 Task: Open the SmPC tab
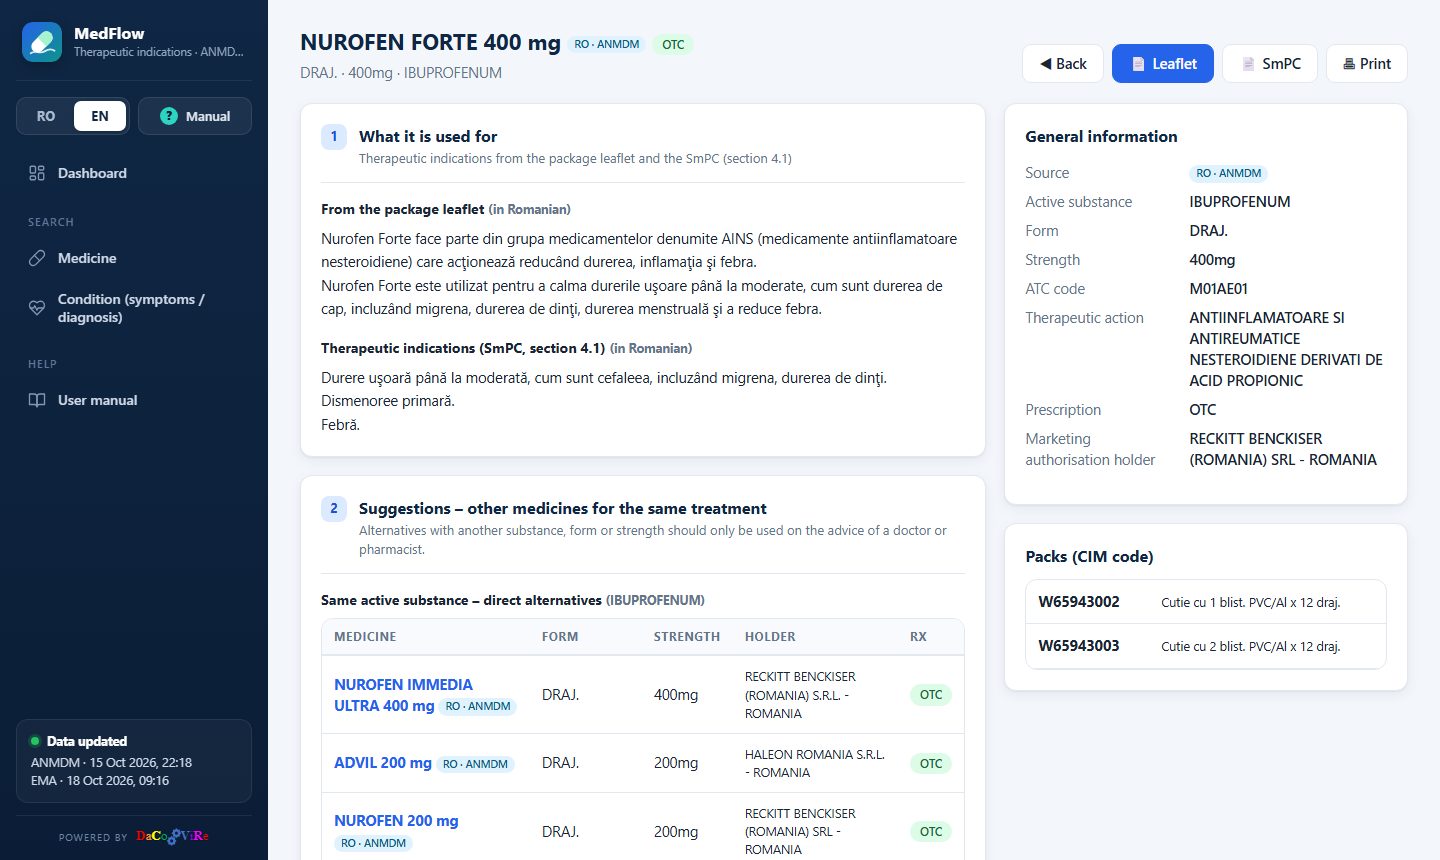point(1270,64)
